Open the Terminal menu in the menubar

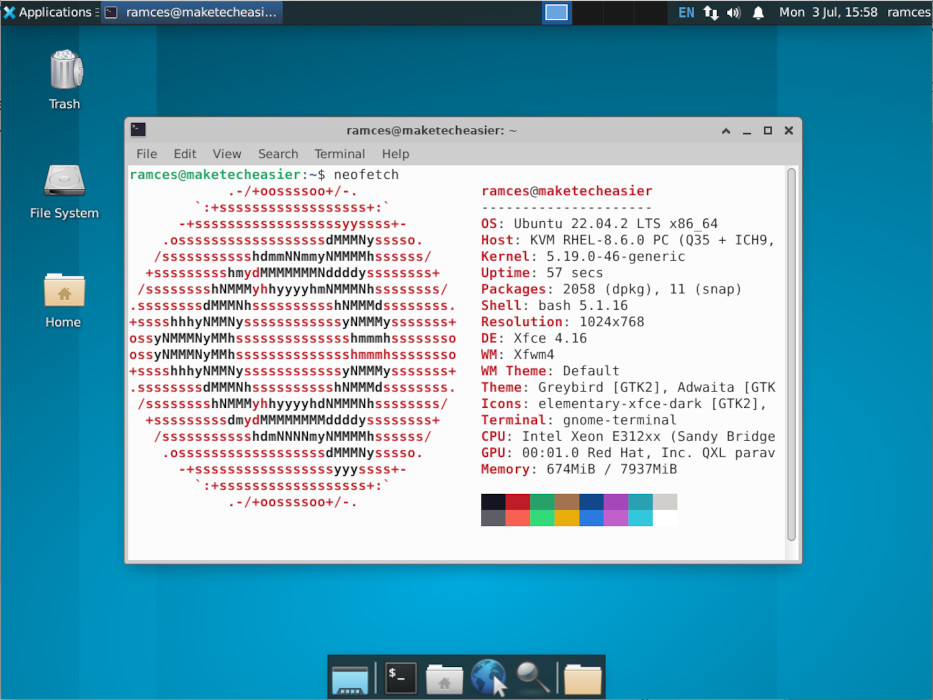click(339, 154)
